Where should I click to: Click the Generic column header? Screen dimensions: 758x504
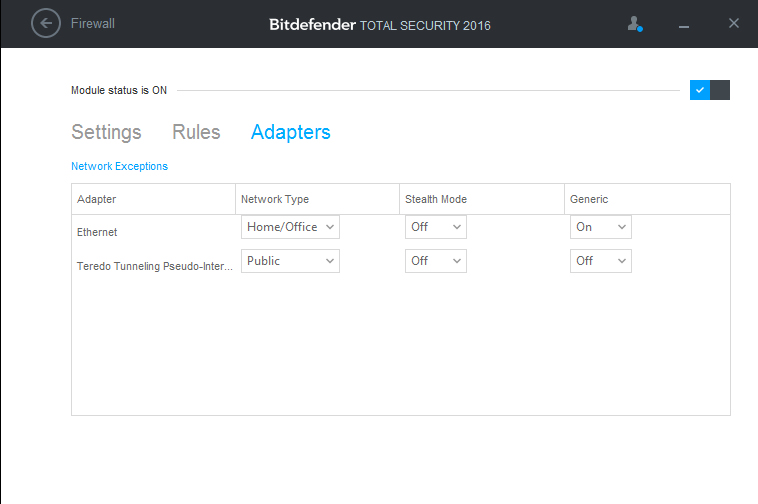[x=647, y=199]
